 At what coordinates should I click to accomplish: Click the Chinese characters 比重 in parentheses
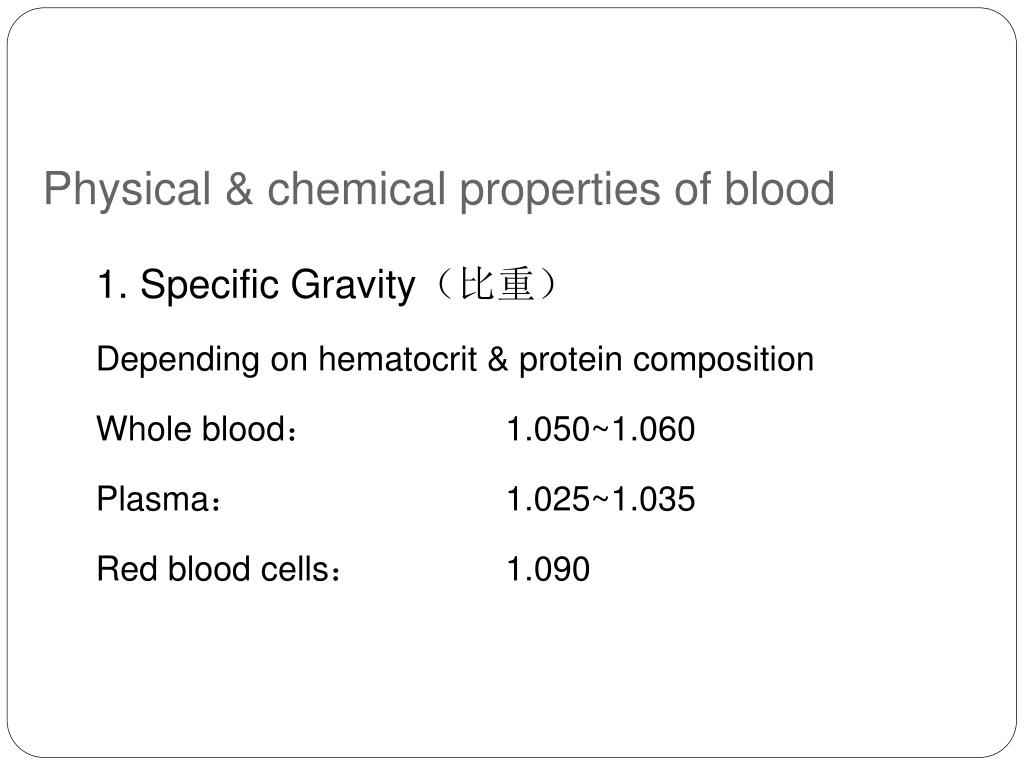click(x=496, y=284)
